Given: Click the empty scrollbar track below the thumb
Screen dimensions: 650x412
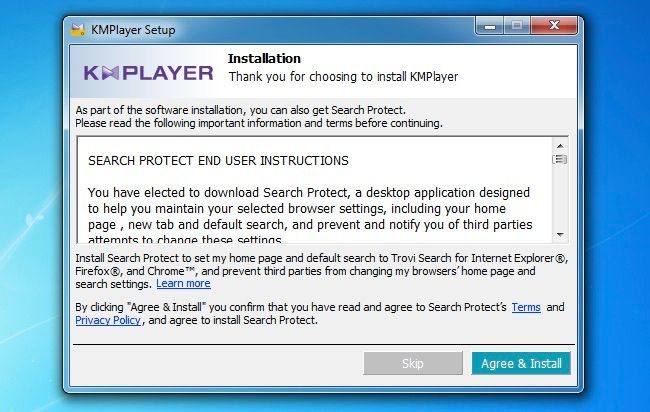Looking at the screenshot, I should [x=560, y=197].
